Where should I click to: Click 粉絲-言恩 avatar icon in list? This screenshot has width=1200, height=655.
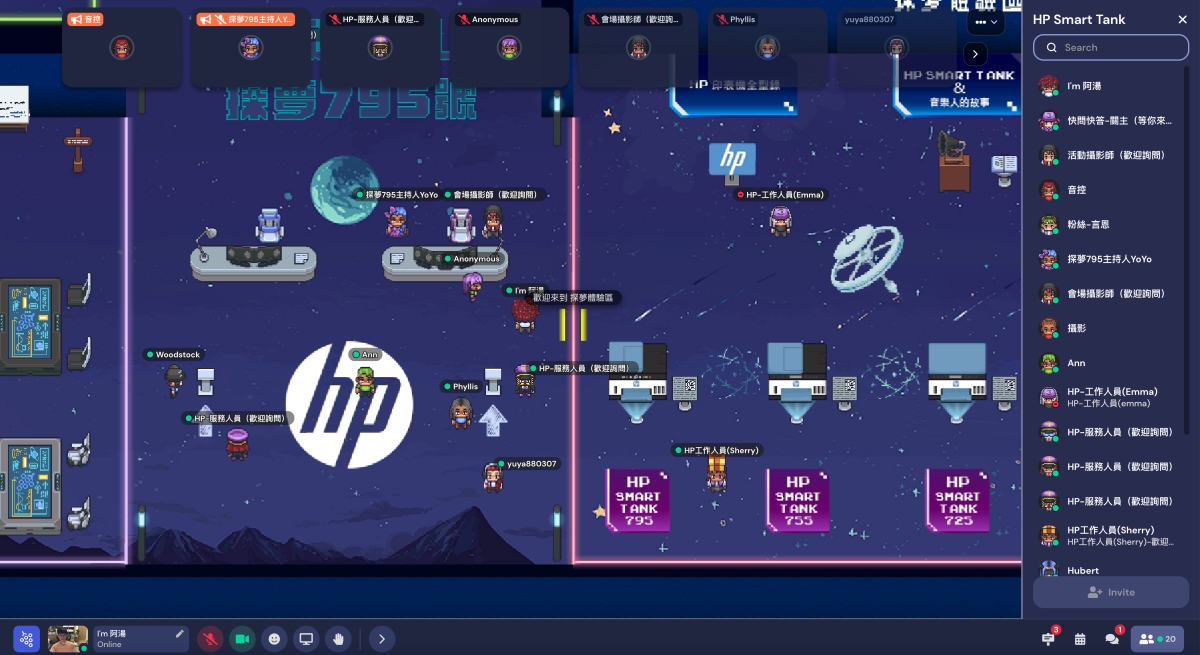tap(1048, 225)
